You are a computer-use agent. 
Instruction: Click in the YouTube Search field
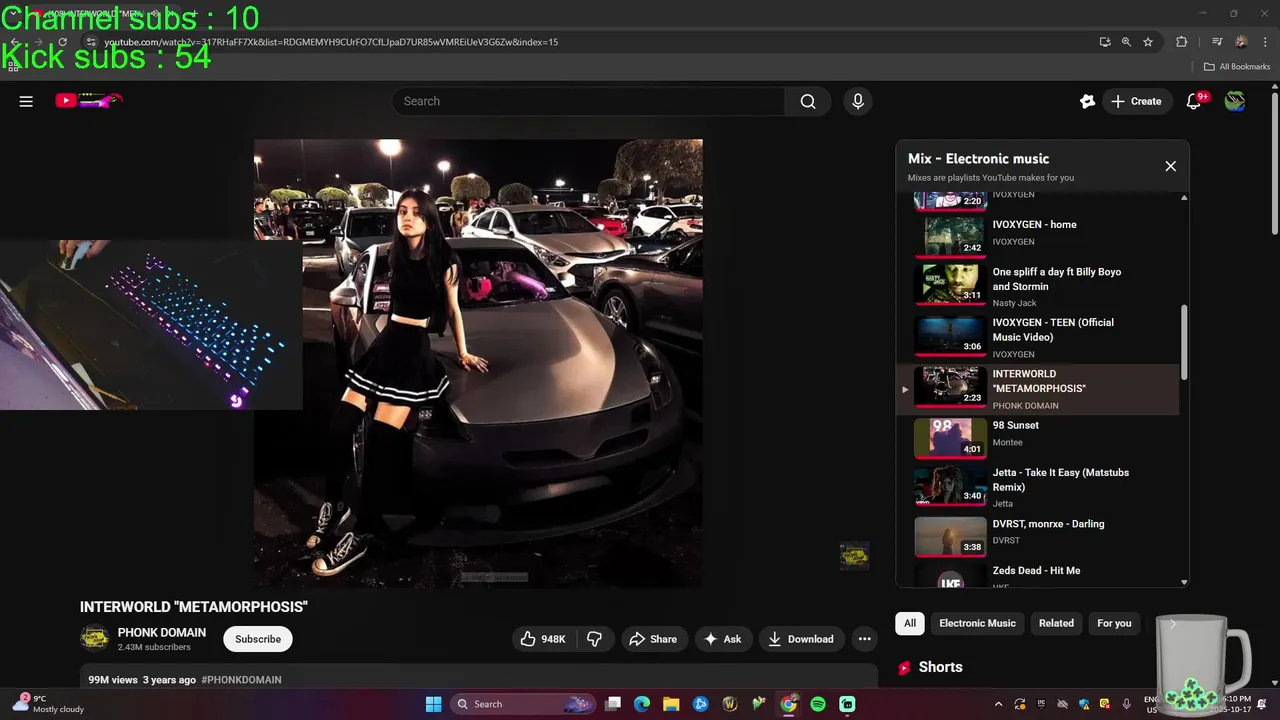click(590, 101)
